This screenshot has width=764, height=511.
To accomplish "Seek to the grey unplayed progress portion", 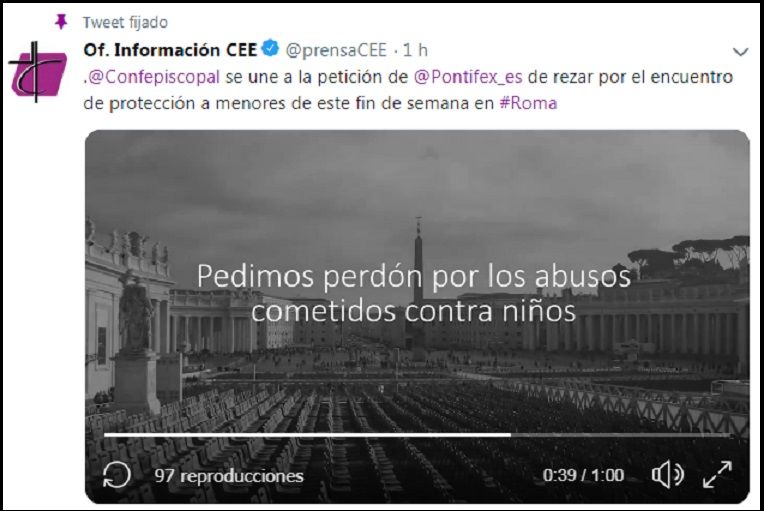I will coord(622,435).
